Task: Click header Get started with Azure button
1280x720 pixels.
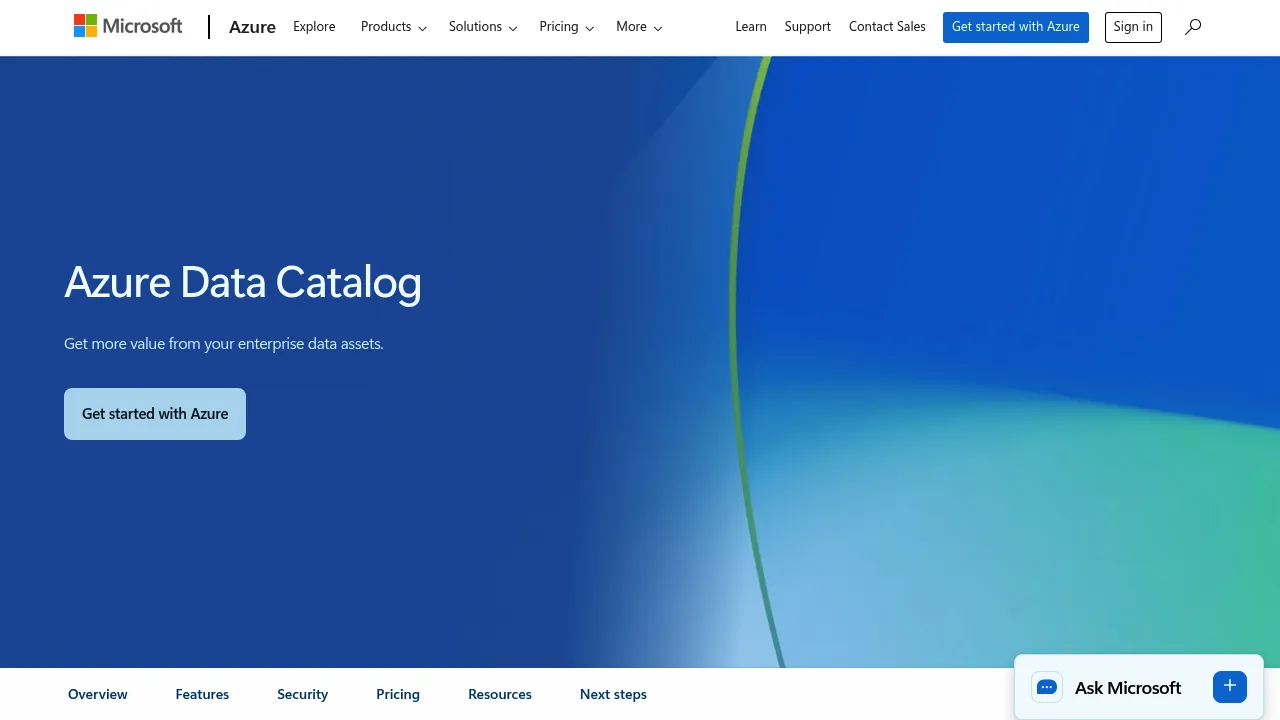Action: tap(1016, 27)
